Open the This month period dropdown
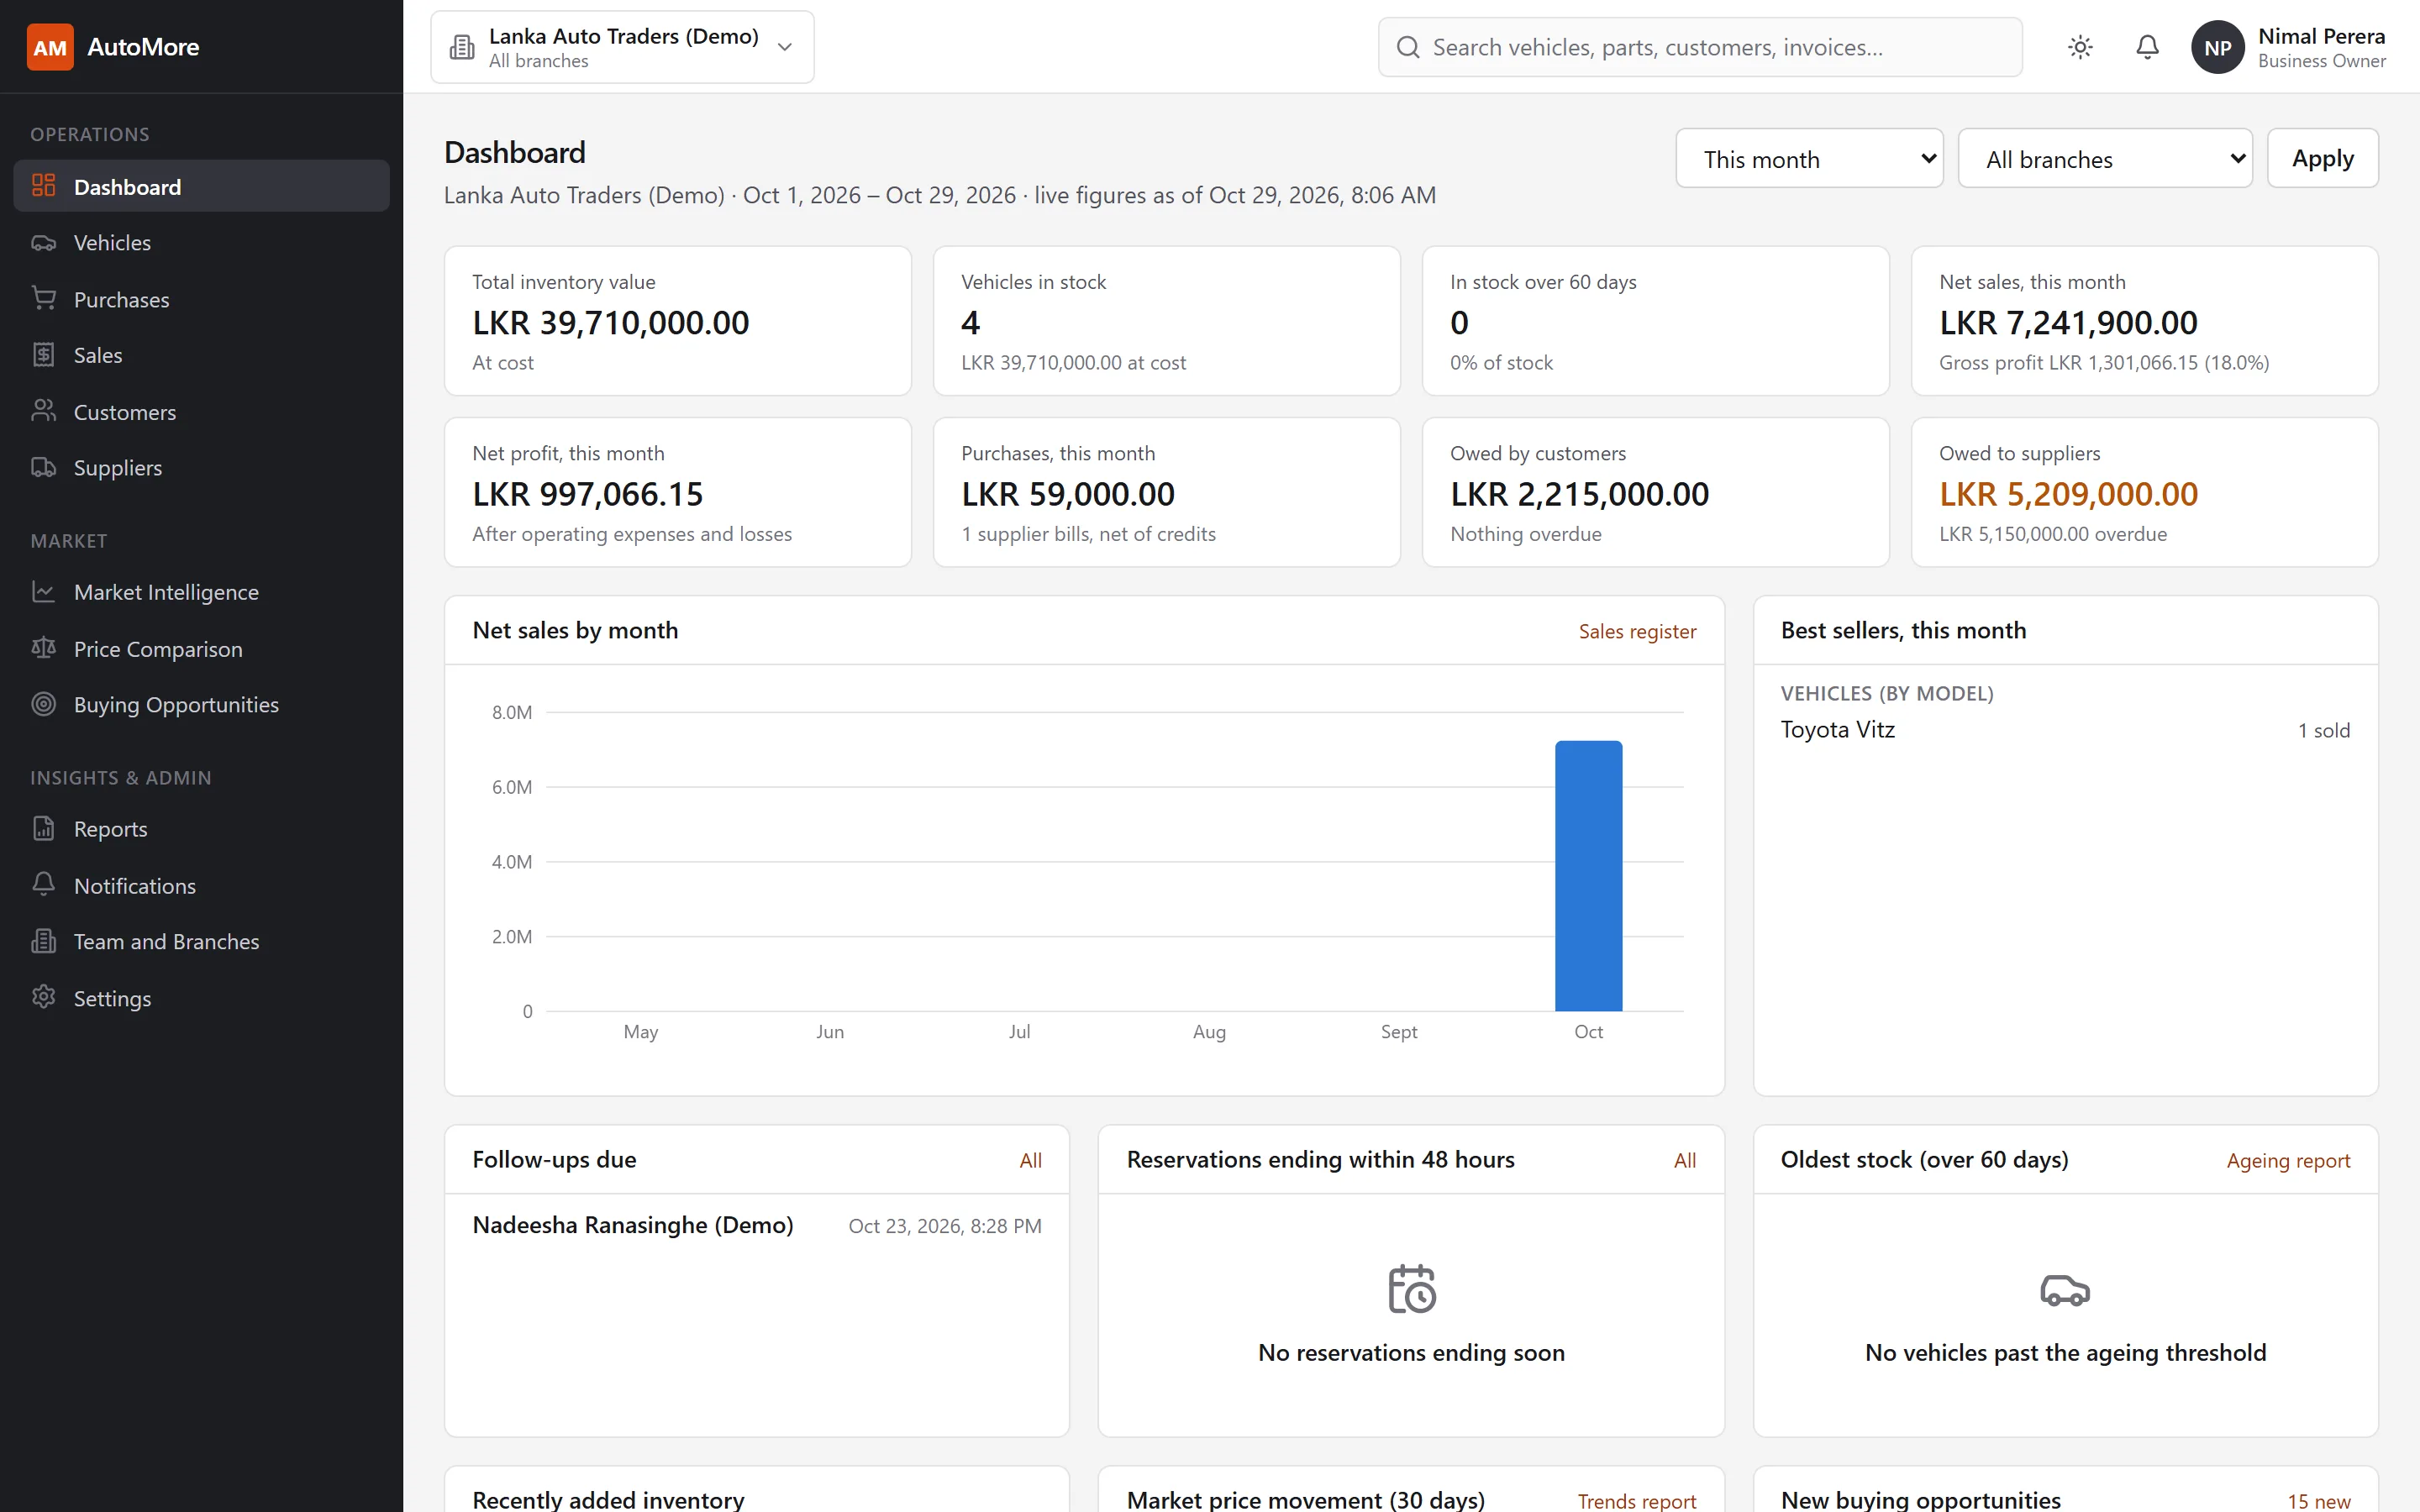This screenshot has height=1512, width=2420. 1809,158
